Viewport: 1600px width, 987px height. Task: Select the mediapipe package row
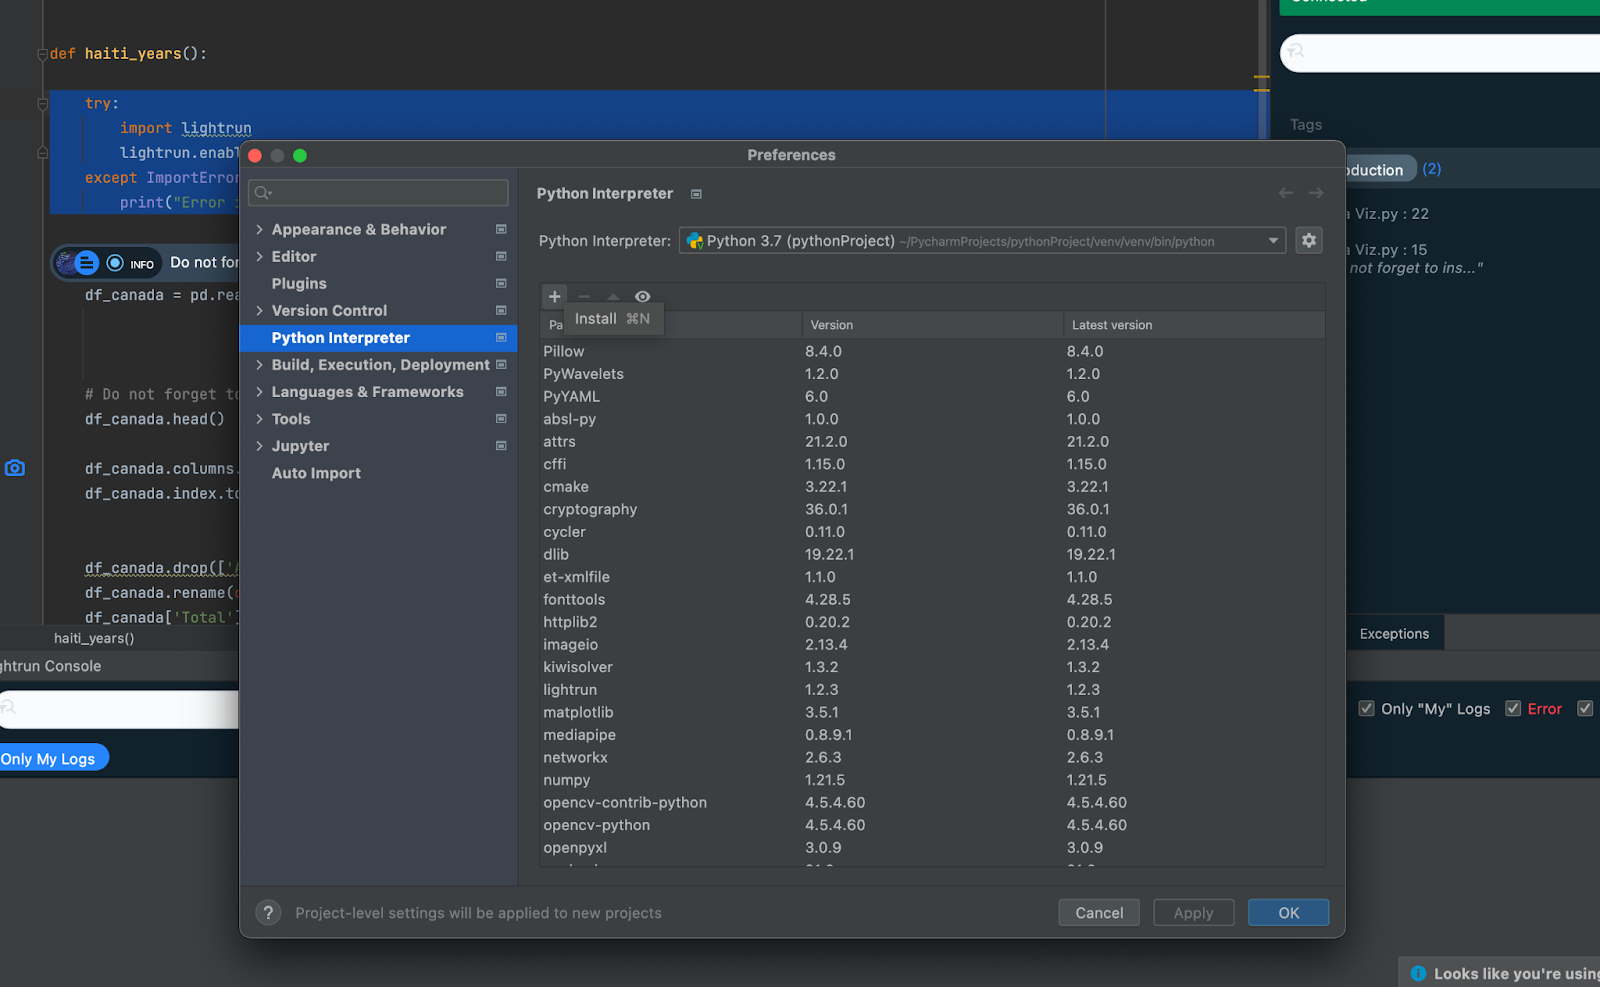tap(931, 735)
